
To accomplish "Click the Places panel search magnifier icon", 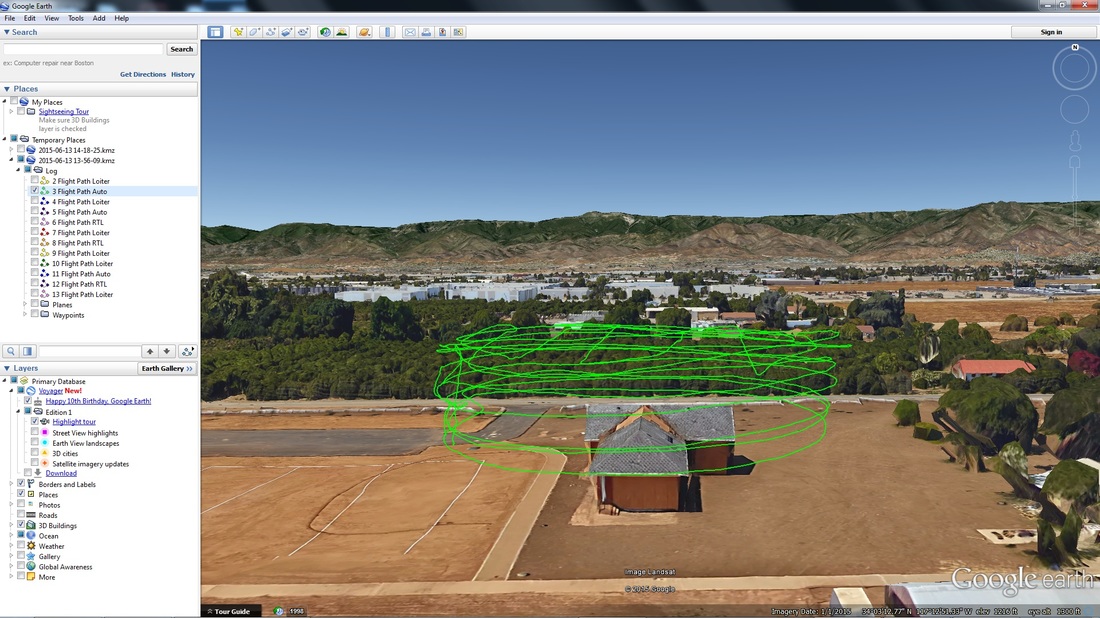I will (x=11, y=351).
